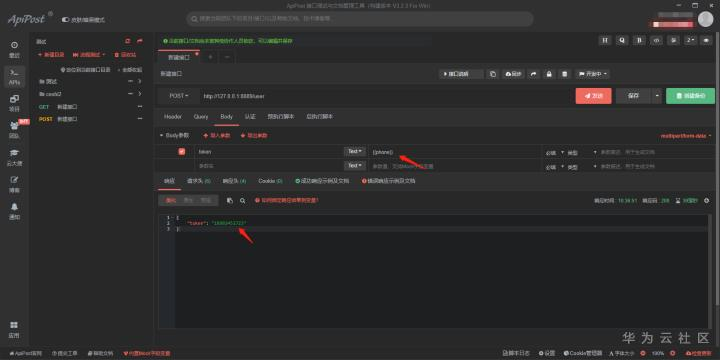Click the gray Save button
The height and width of the screenshot is (360, 720).
pyautogui.click(x=633, y=96)
